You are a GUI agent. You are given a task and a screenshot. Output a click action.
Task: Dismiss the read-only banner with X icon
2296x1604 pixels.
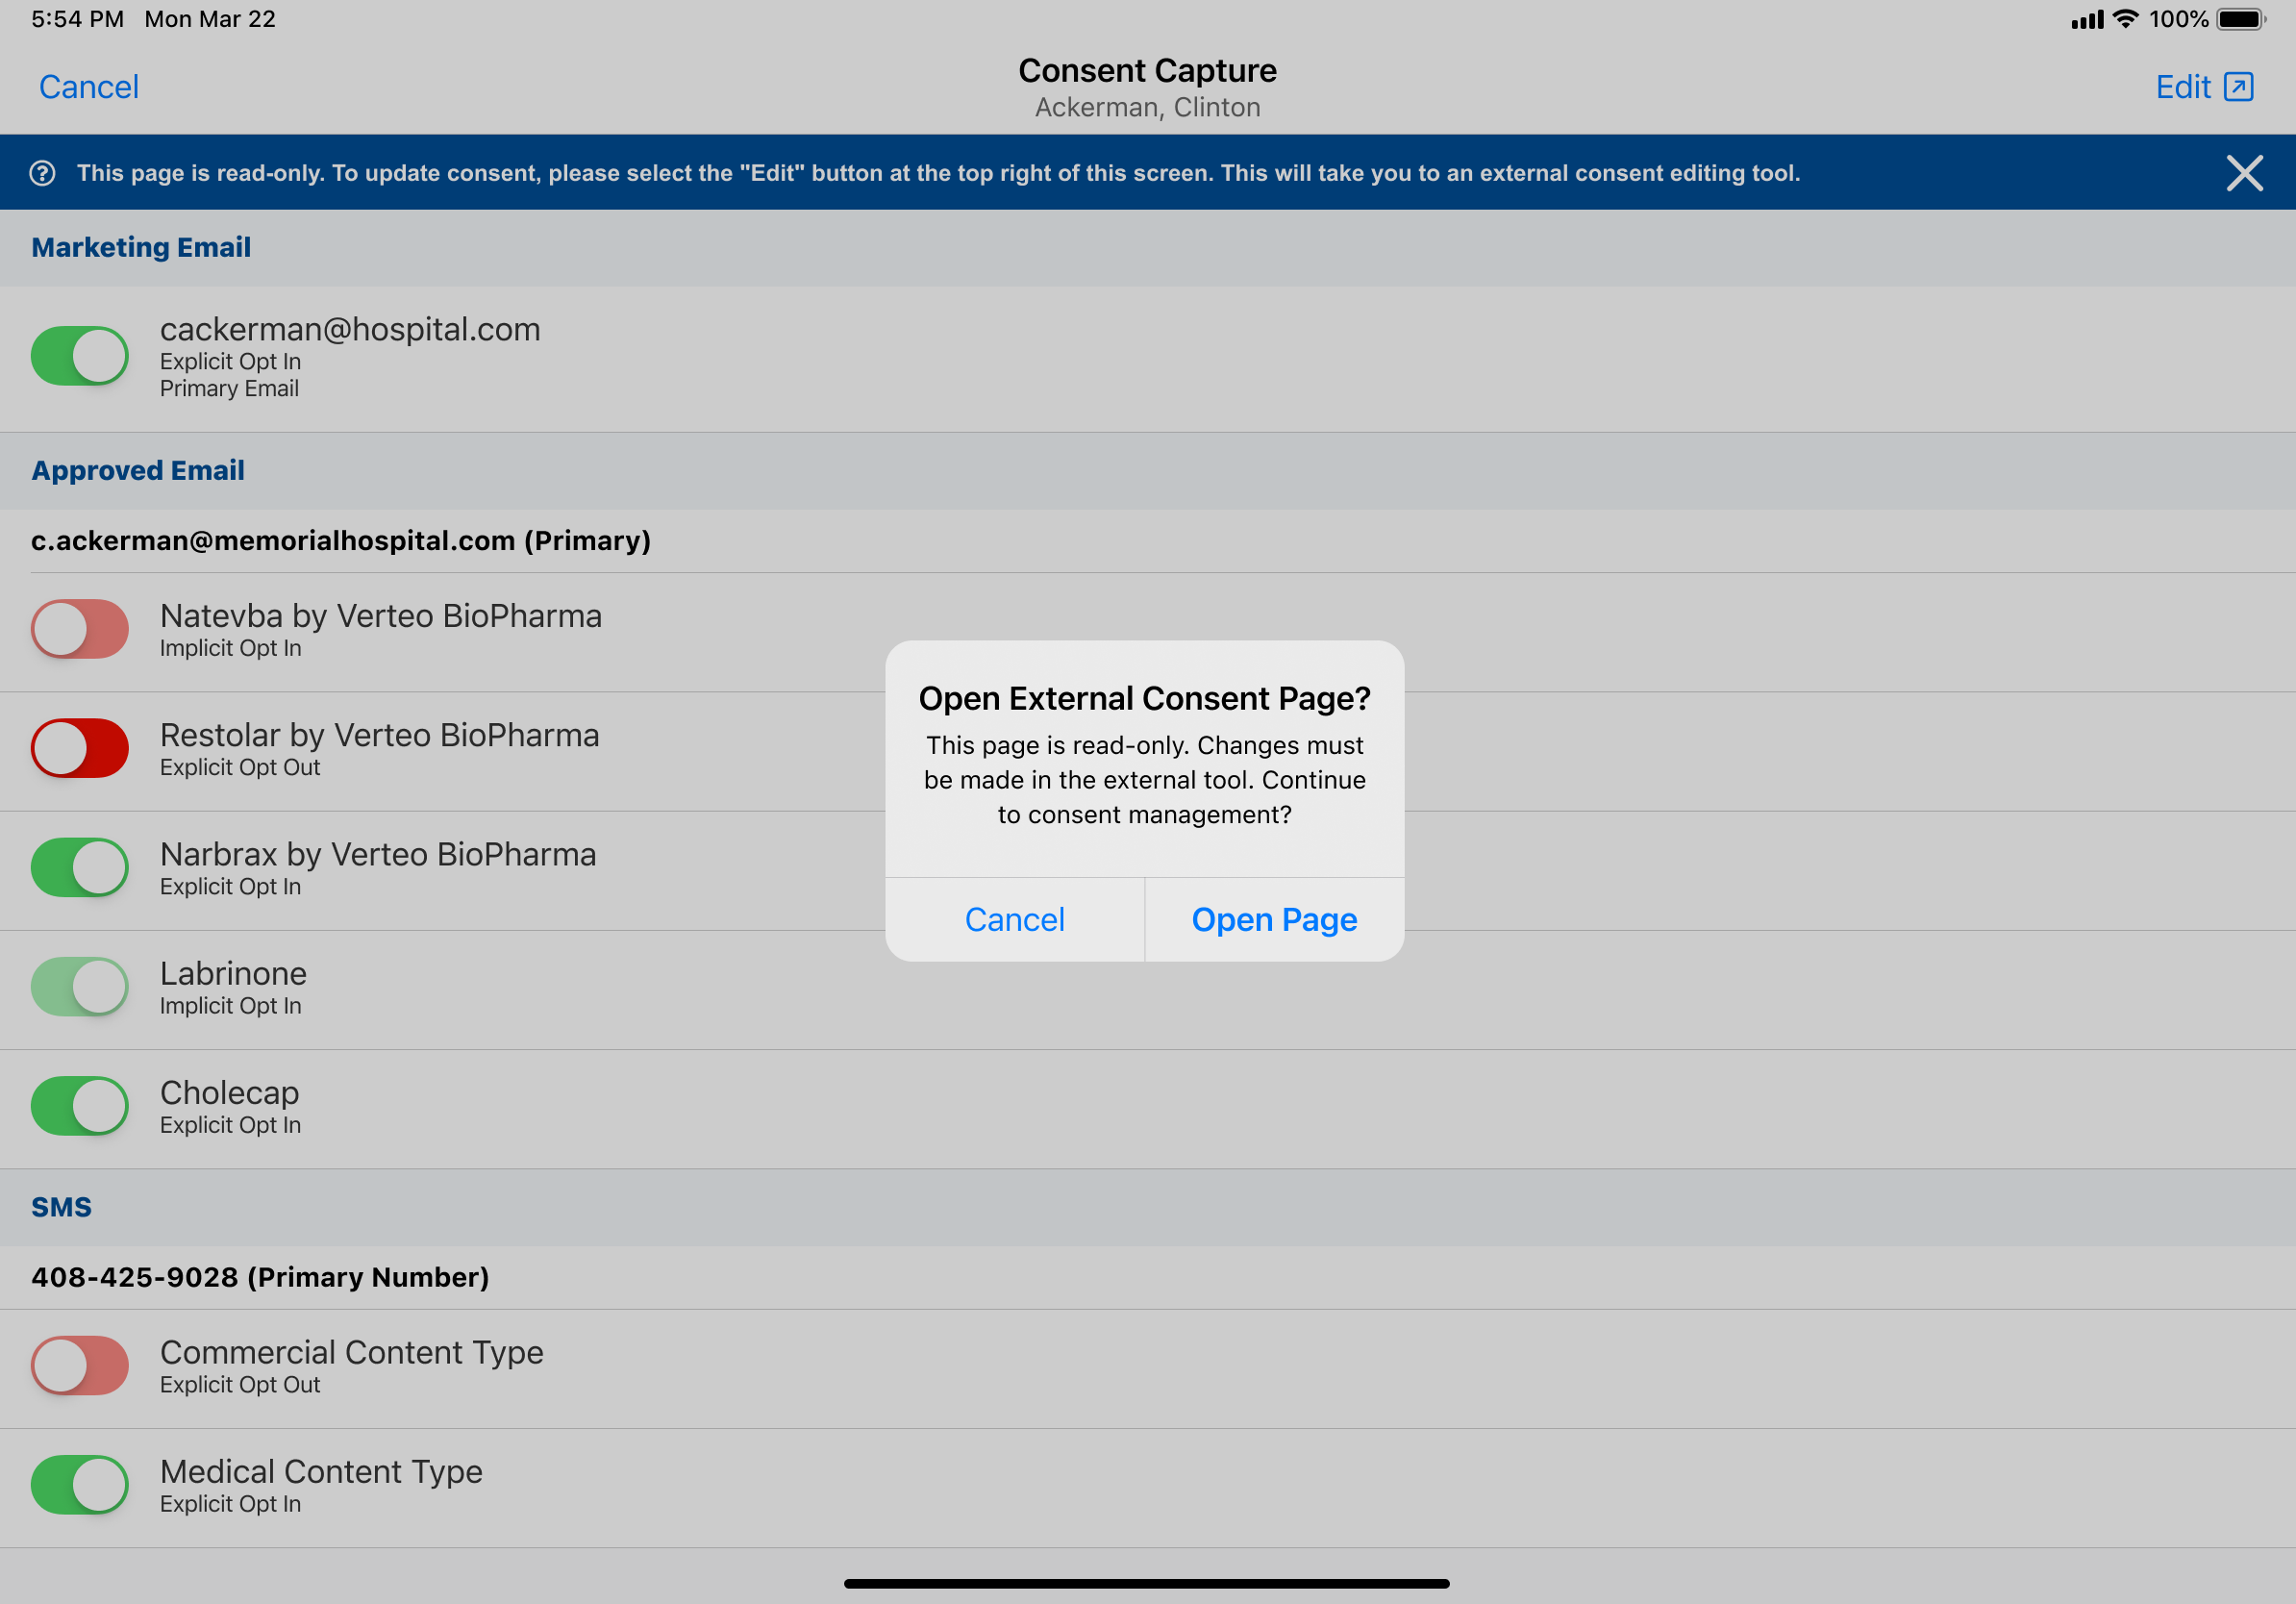click(2244, 173)
